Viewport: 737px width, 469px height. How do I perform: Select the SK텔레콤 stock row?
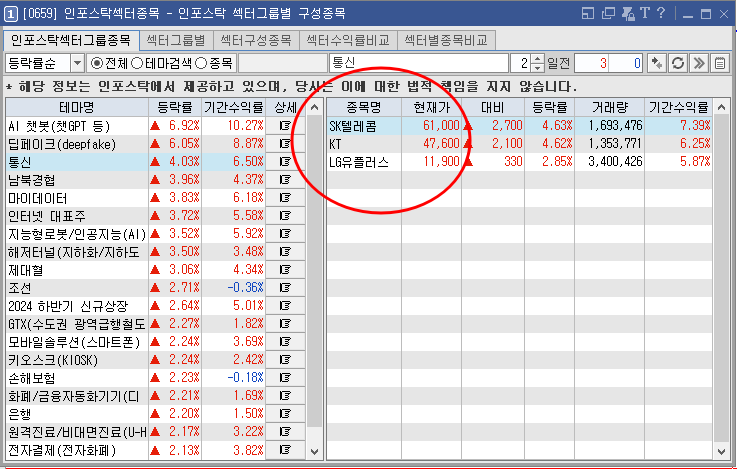coord(519,125)
